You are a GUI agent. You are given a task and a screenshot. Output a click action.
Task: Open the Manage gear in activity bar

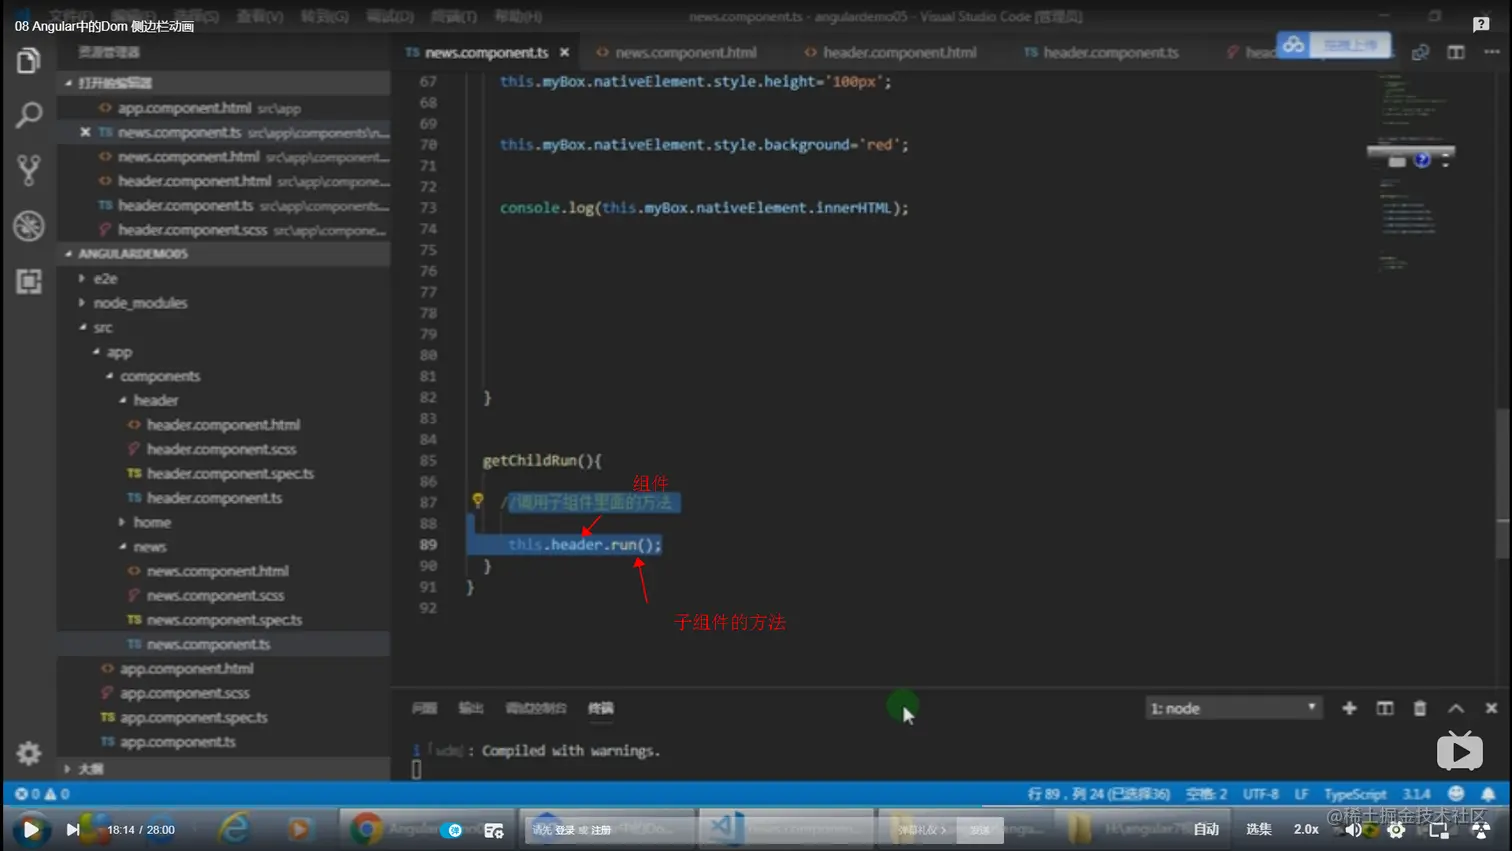tap(28, 753)
